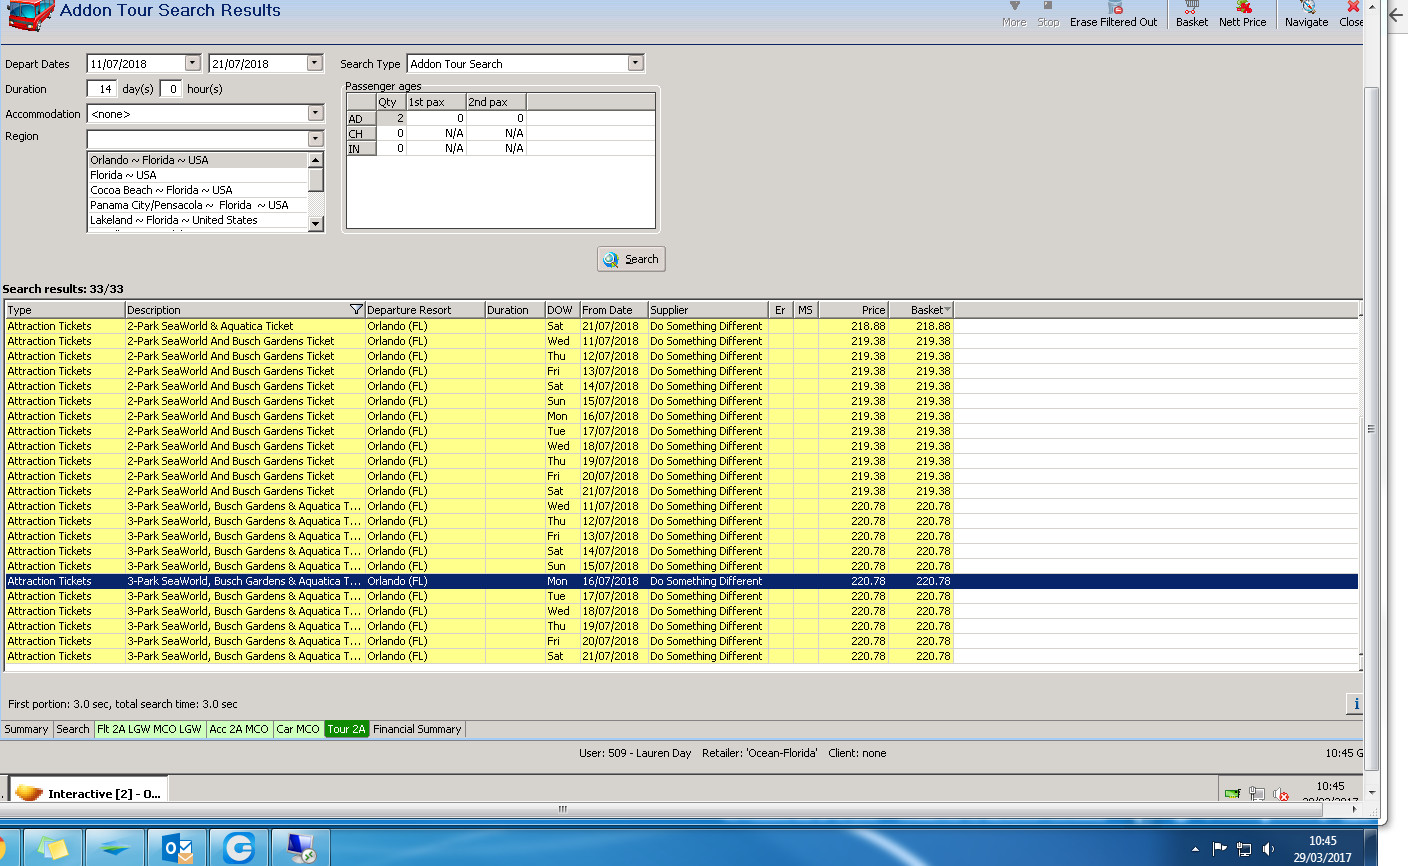Open the sticky notes taskbar icon
The width and height of the screenshot is (1408, 866).
pos(53,849)
